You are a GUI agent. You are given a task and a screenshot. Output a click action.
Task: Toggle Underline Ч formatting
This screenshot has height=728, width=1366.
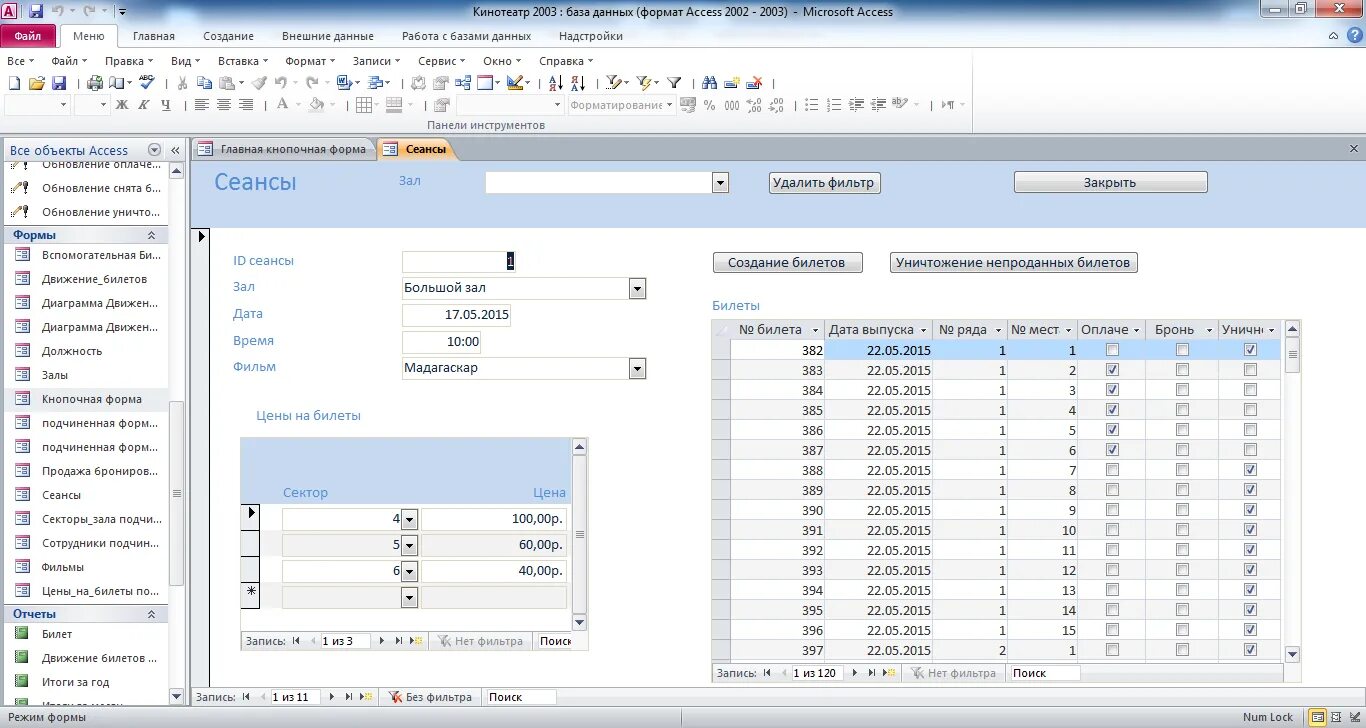pos(166,104)
